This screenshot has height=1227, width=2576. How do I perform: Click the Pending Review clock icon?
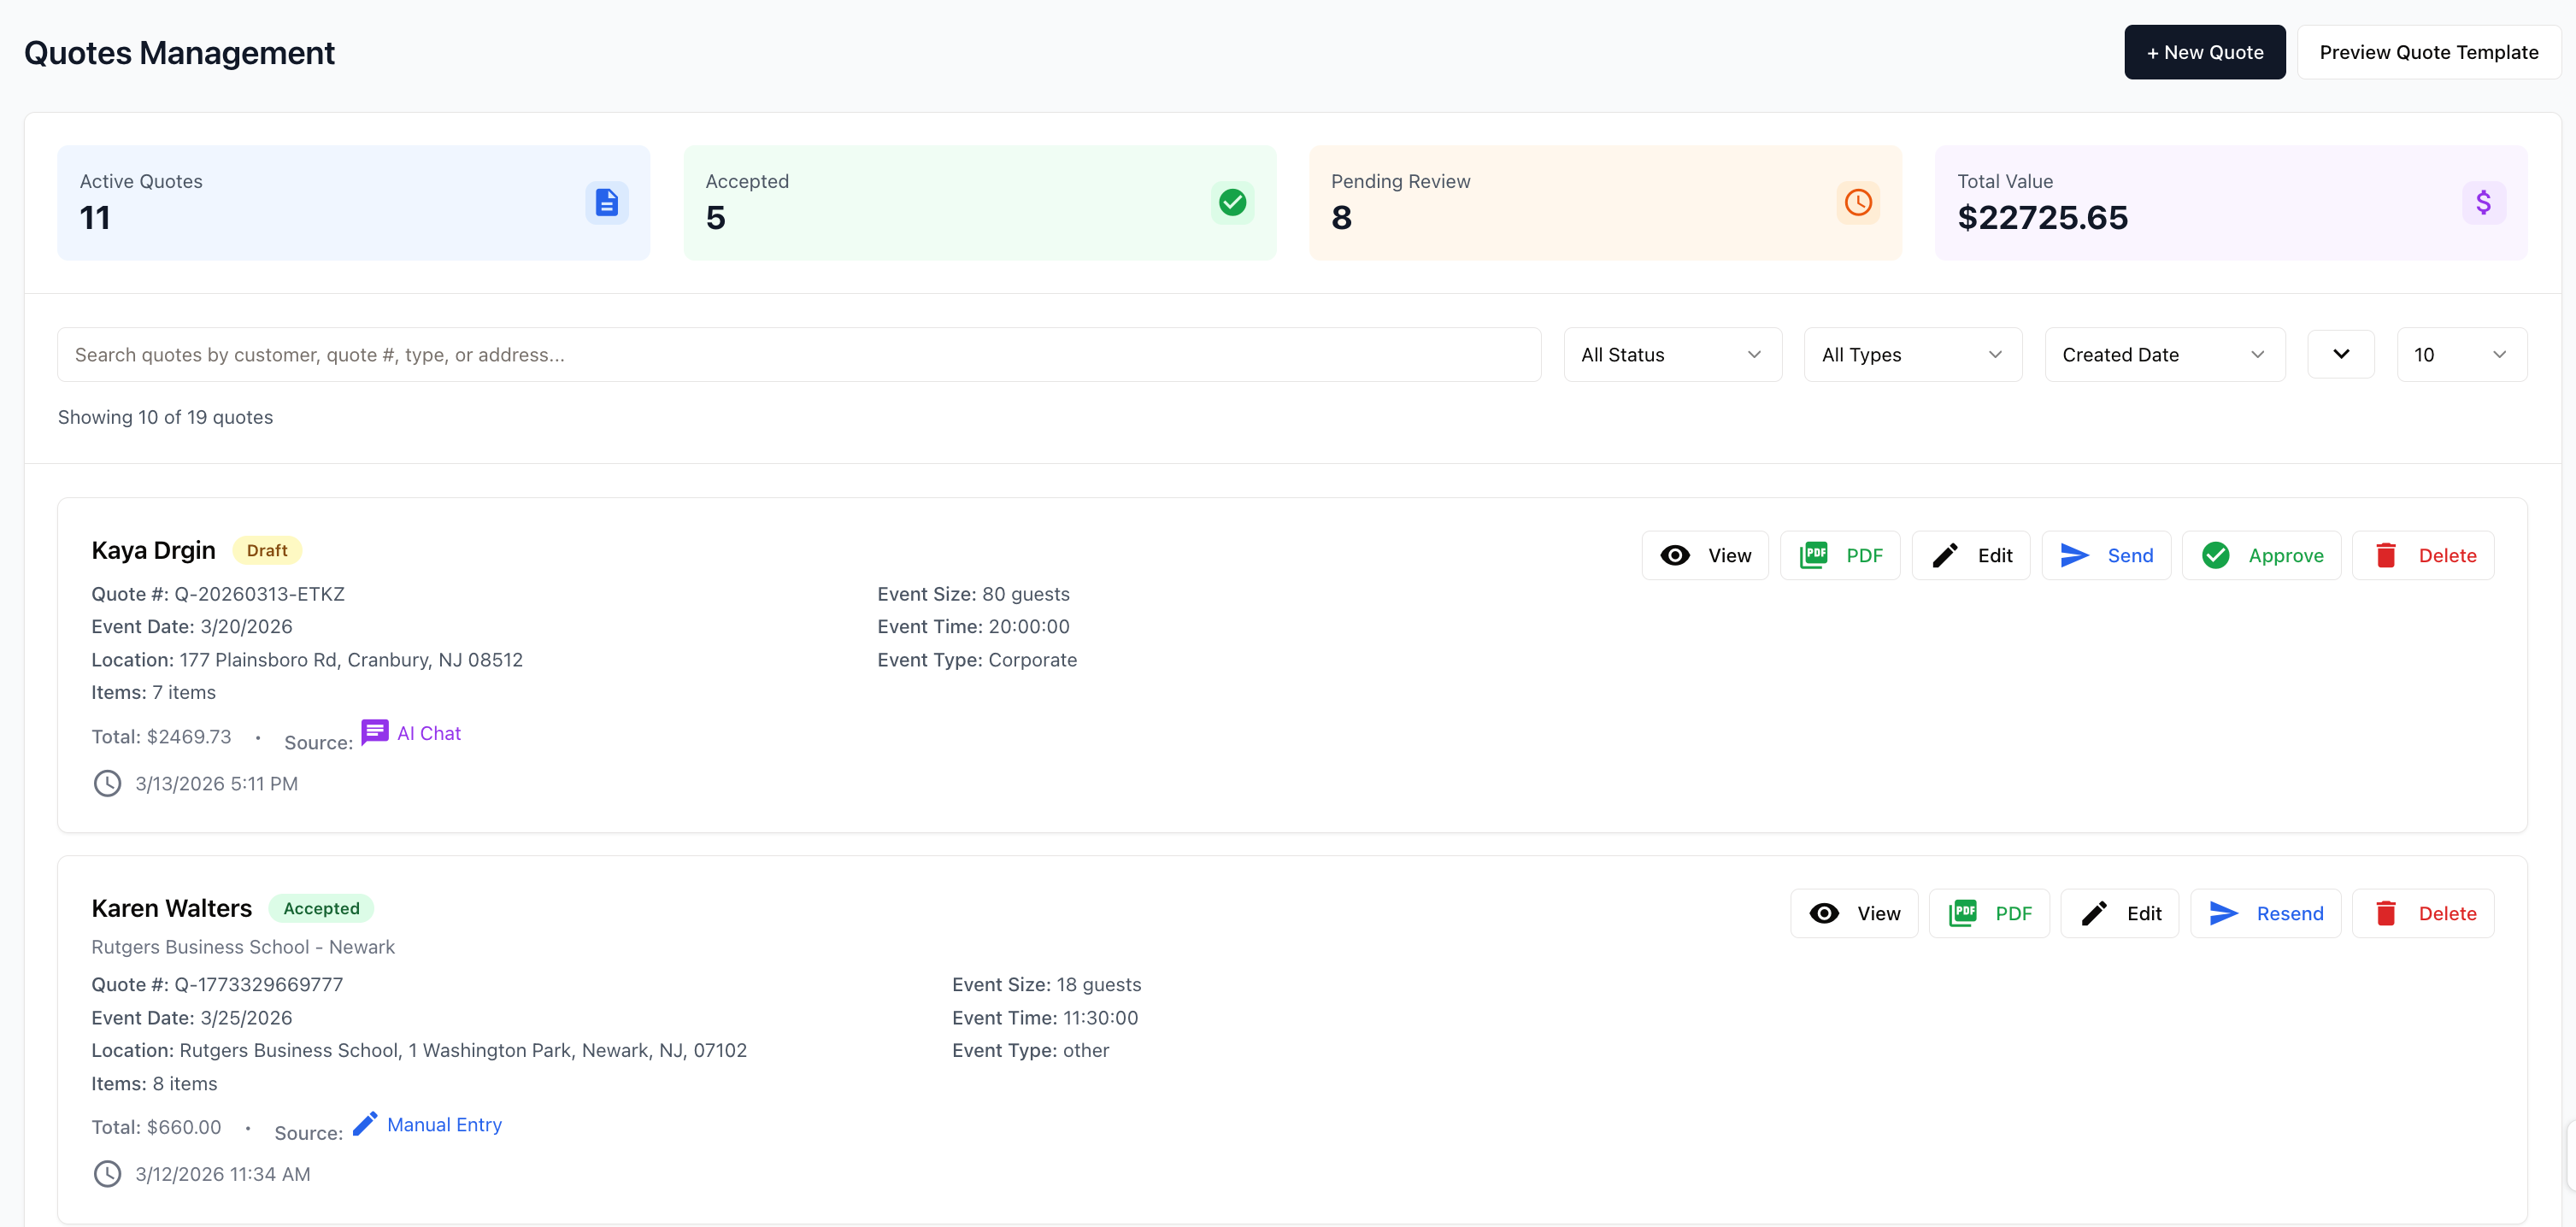pos(1857,203)
